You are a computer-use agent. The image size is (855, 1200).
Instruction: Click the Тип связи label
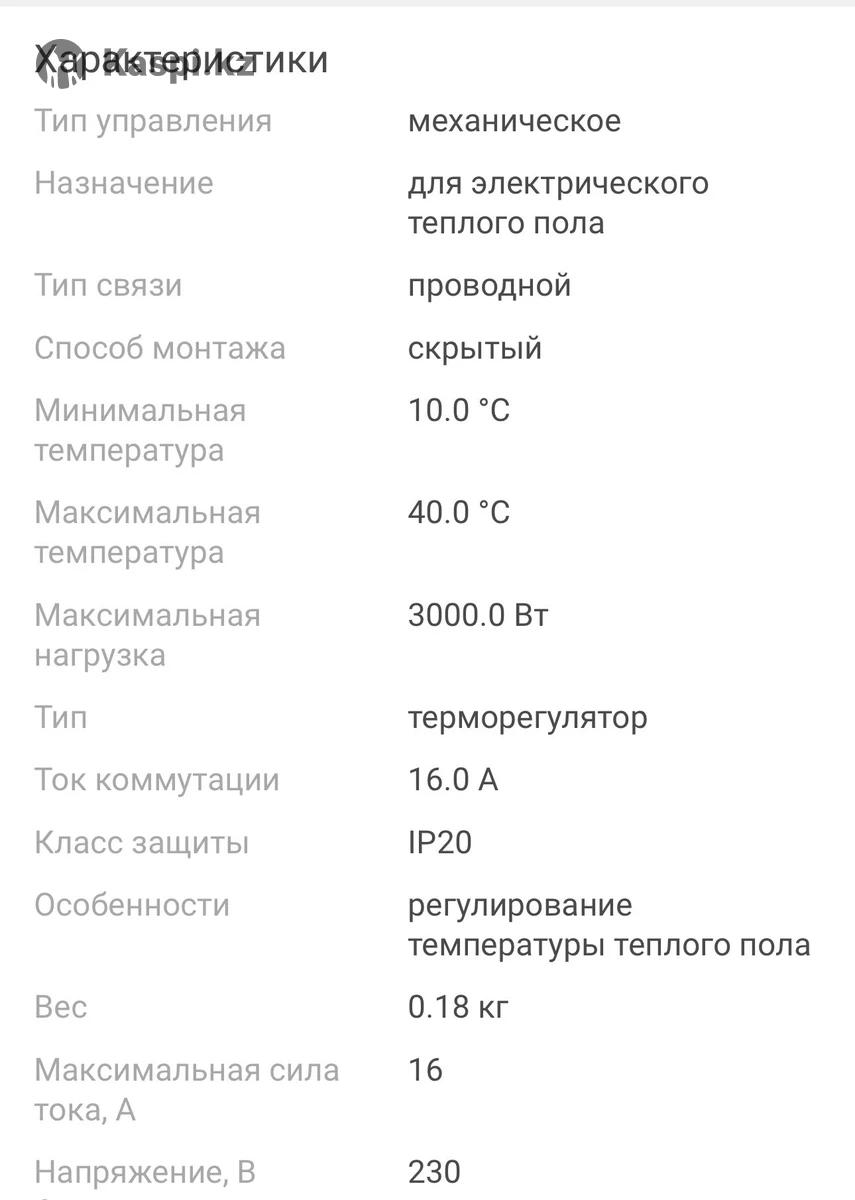pyautogui.click(x=108, y=285)
